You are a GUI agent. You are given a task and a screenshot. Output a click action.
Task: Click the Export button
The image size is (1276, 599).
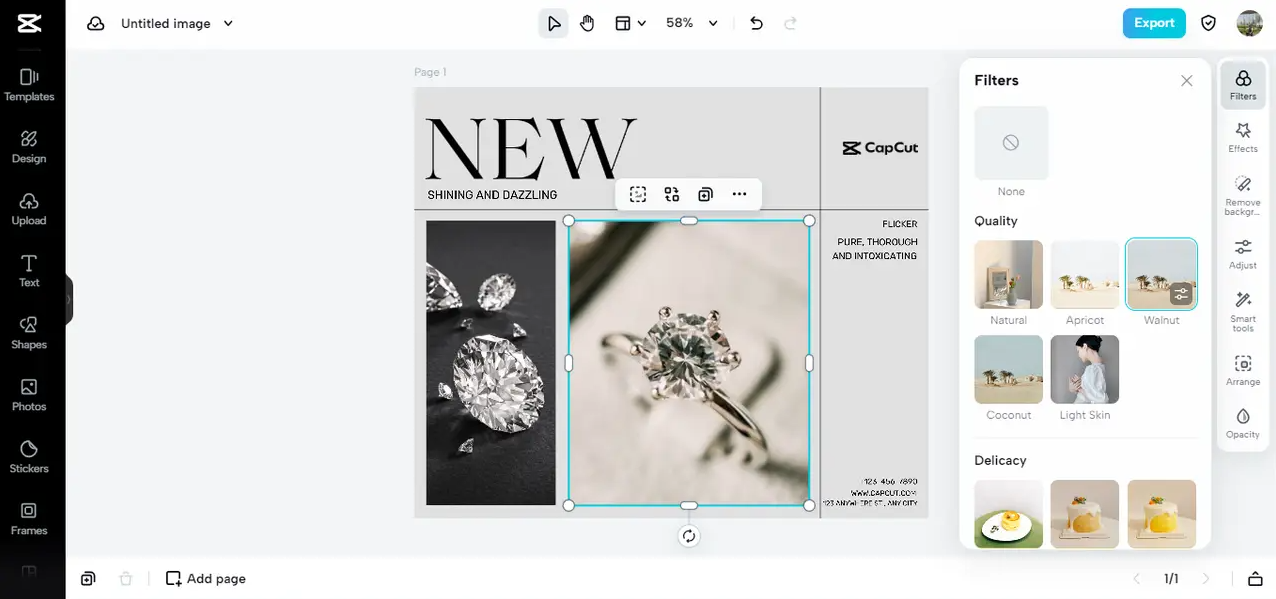pos(1154,23)
